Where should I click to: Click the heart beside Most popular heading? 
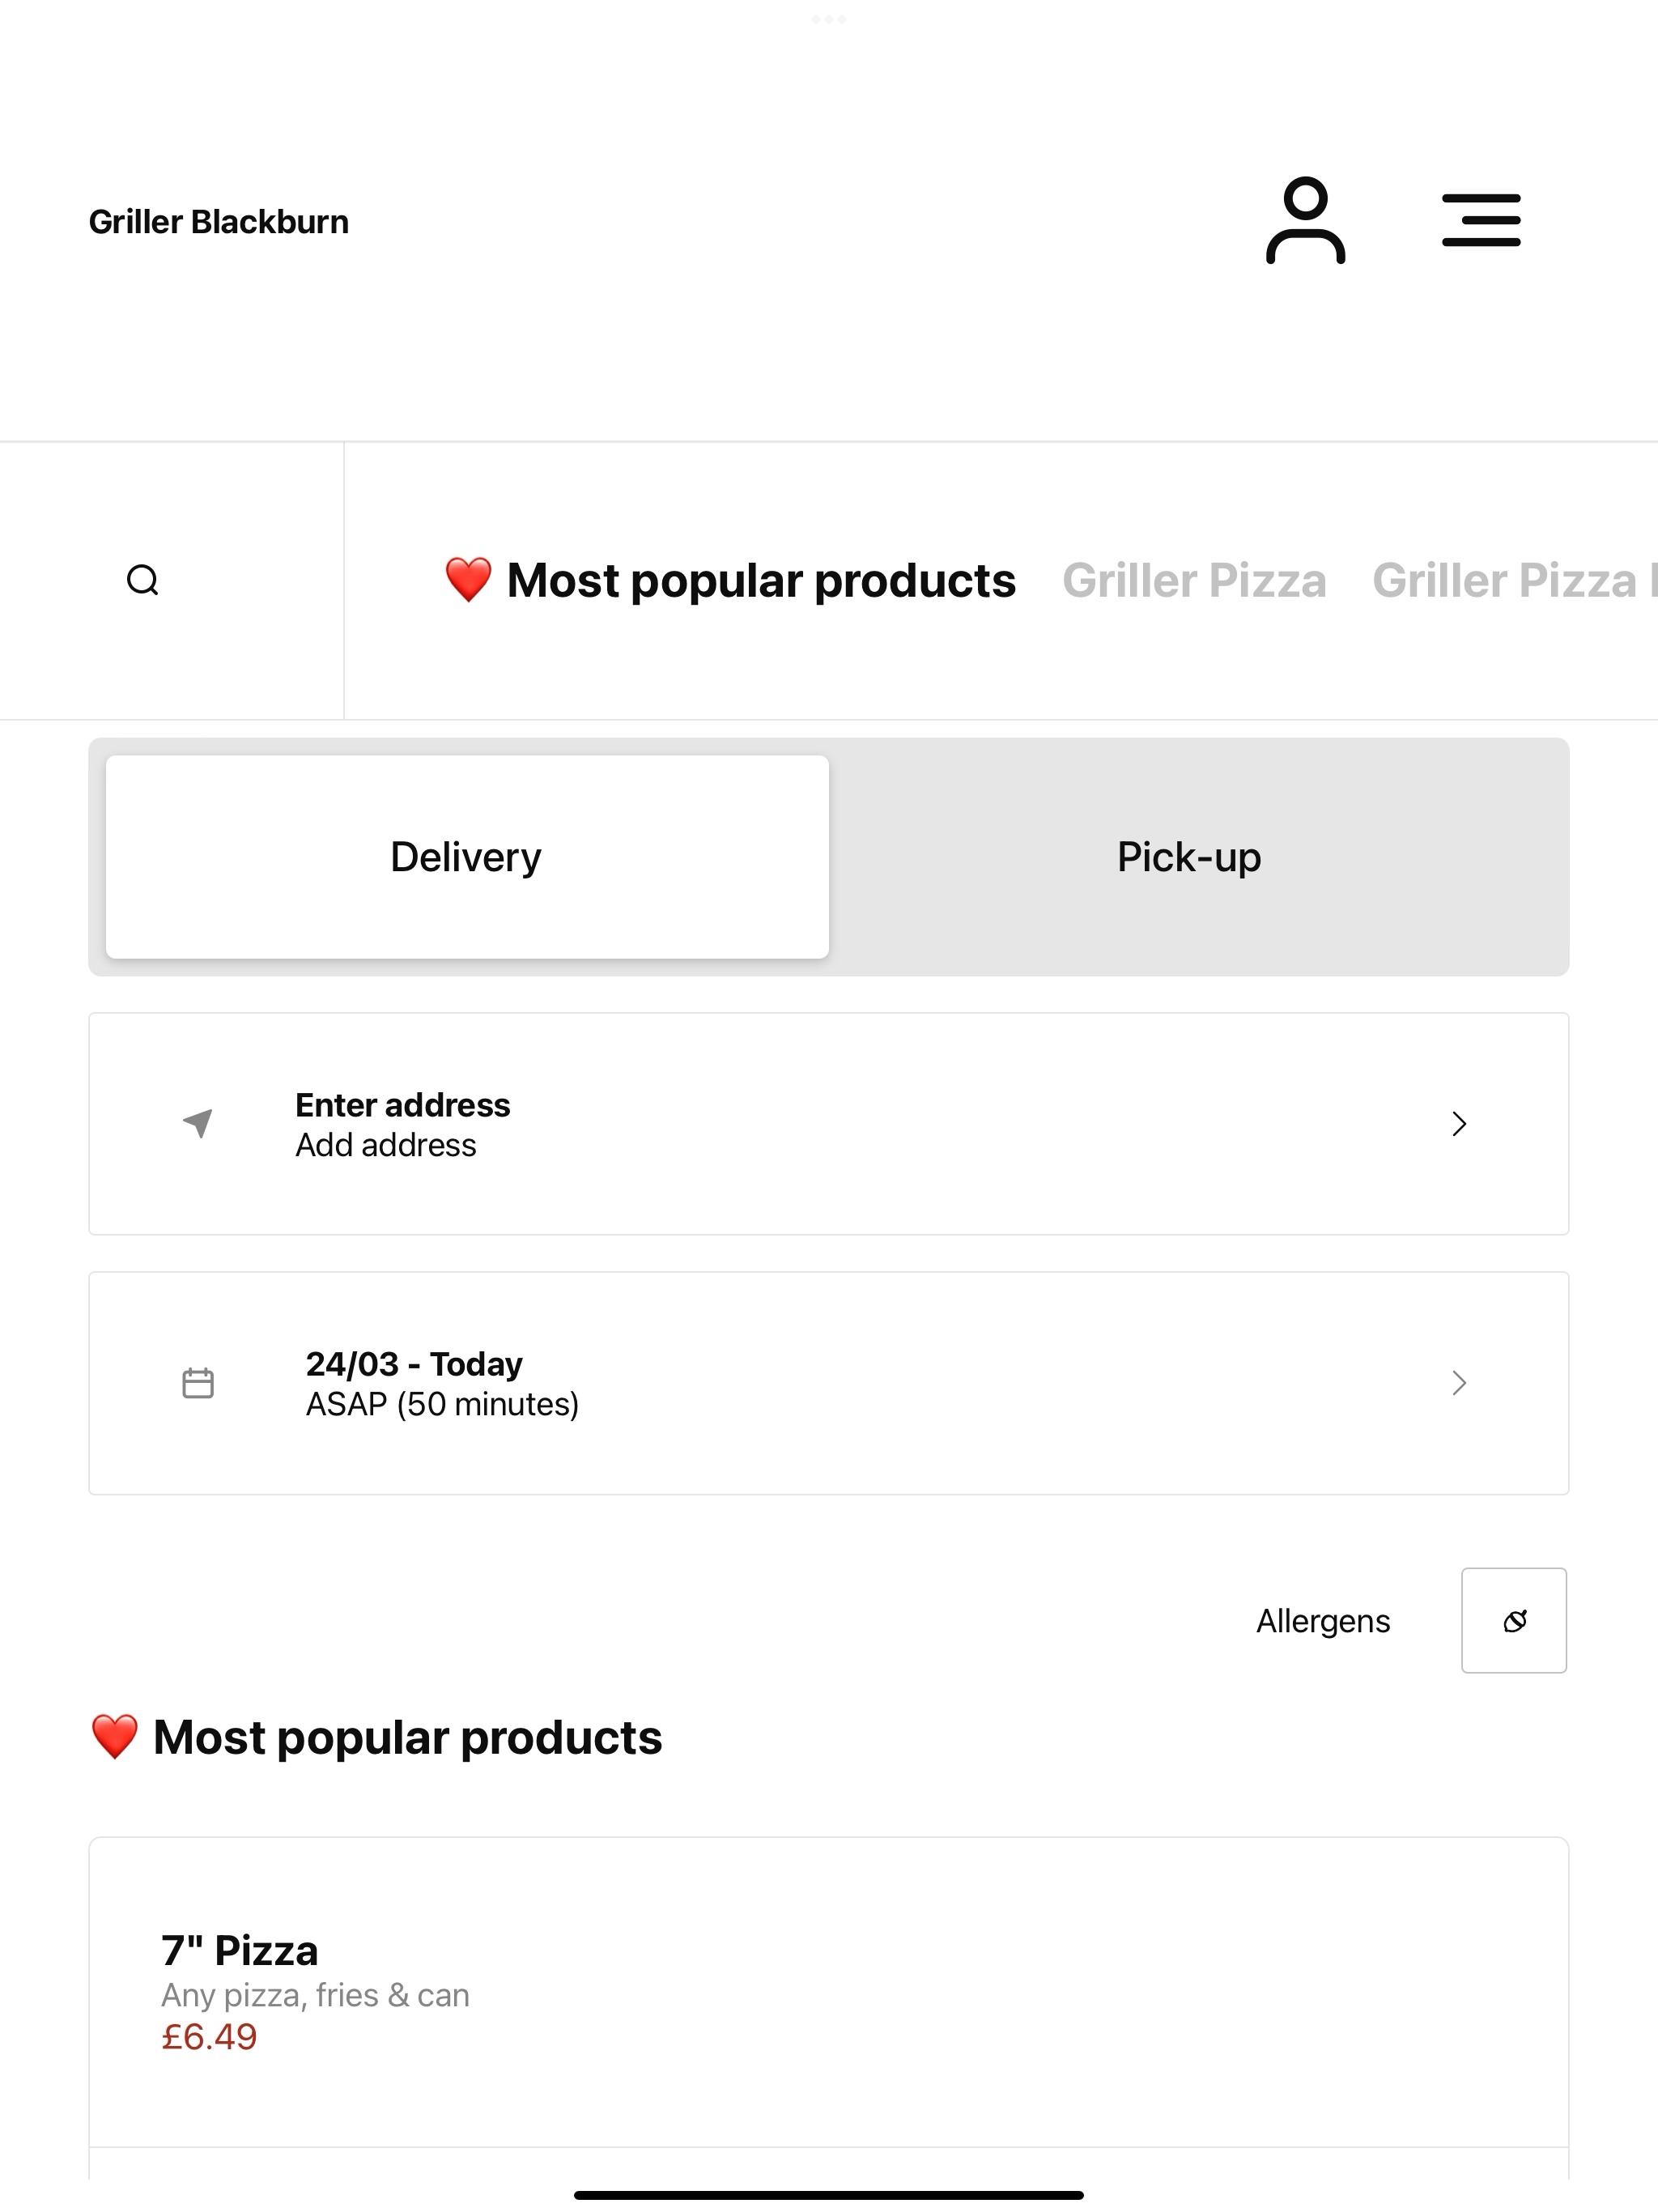pyautogui.click(x=114, y=1737)
